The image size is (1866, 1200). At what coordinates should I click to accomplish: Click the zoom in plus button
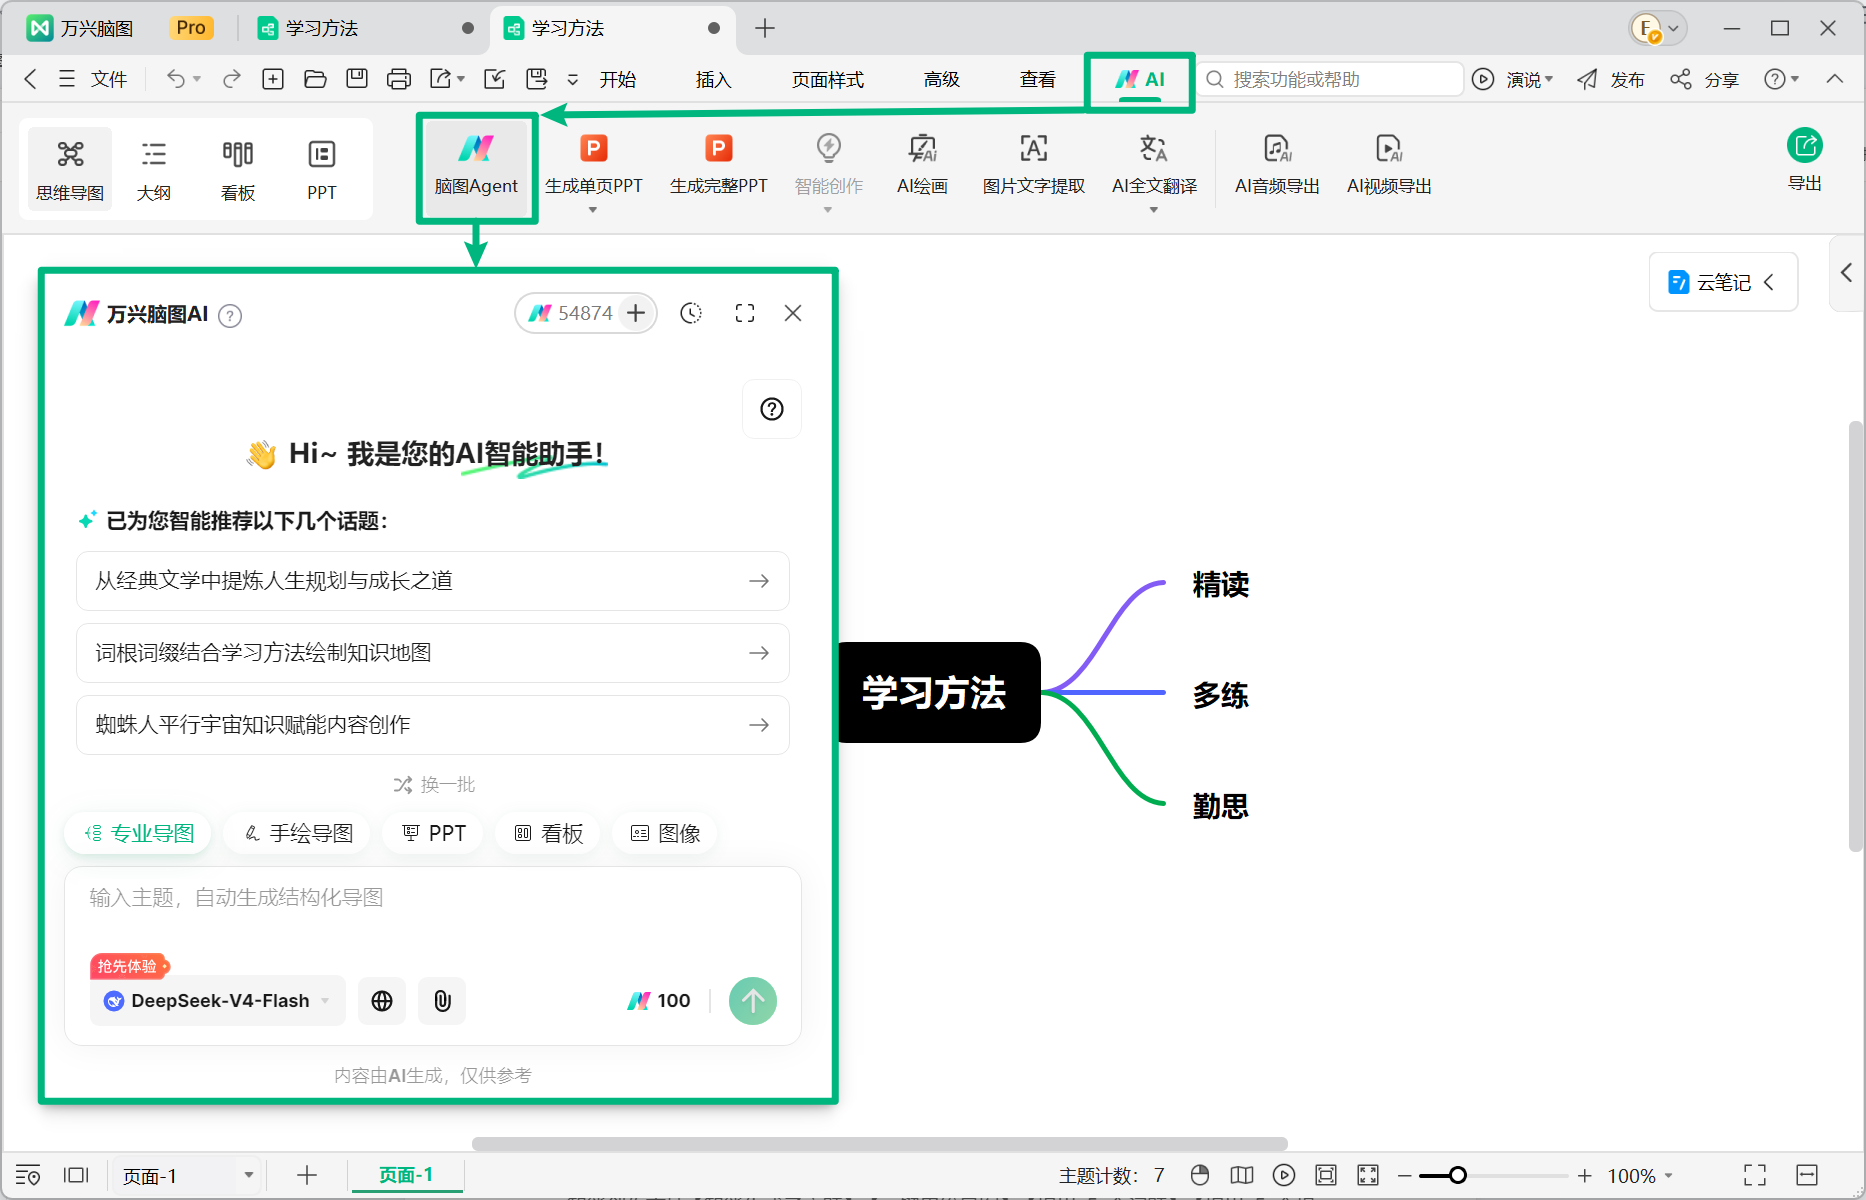click(1585, 1176)
